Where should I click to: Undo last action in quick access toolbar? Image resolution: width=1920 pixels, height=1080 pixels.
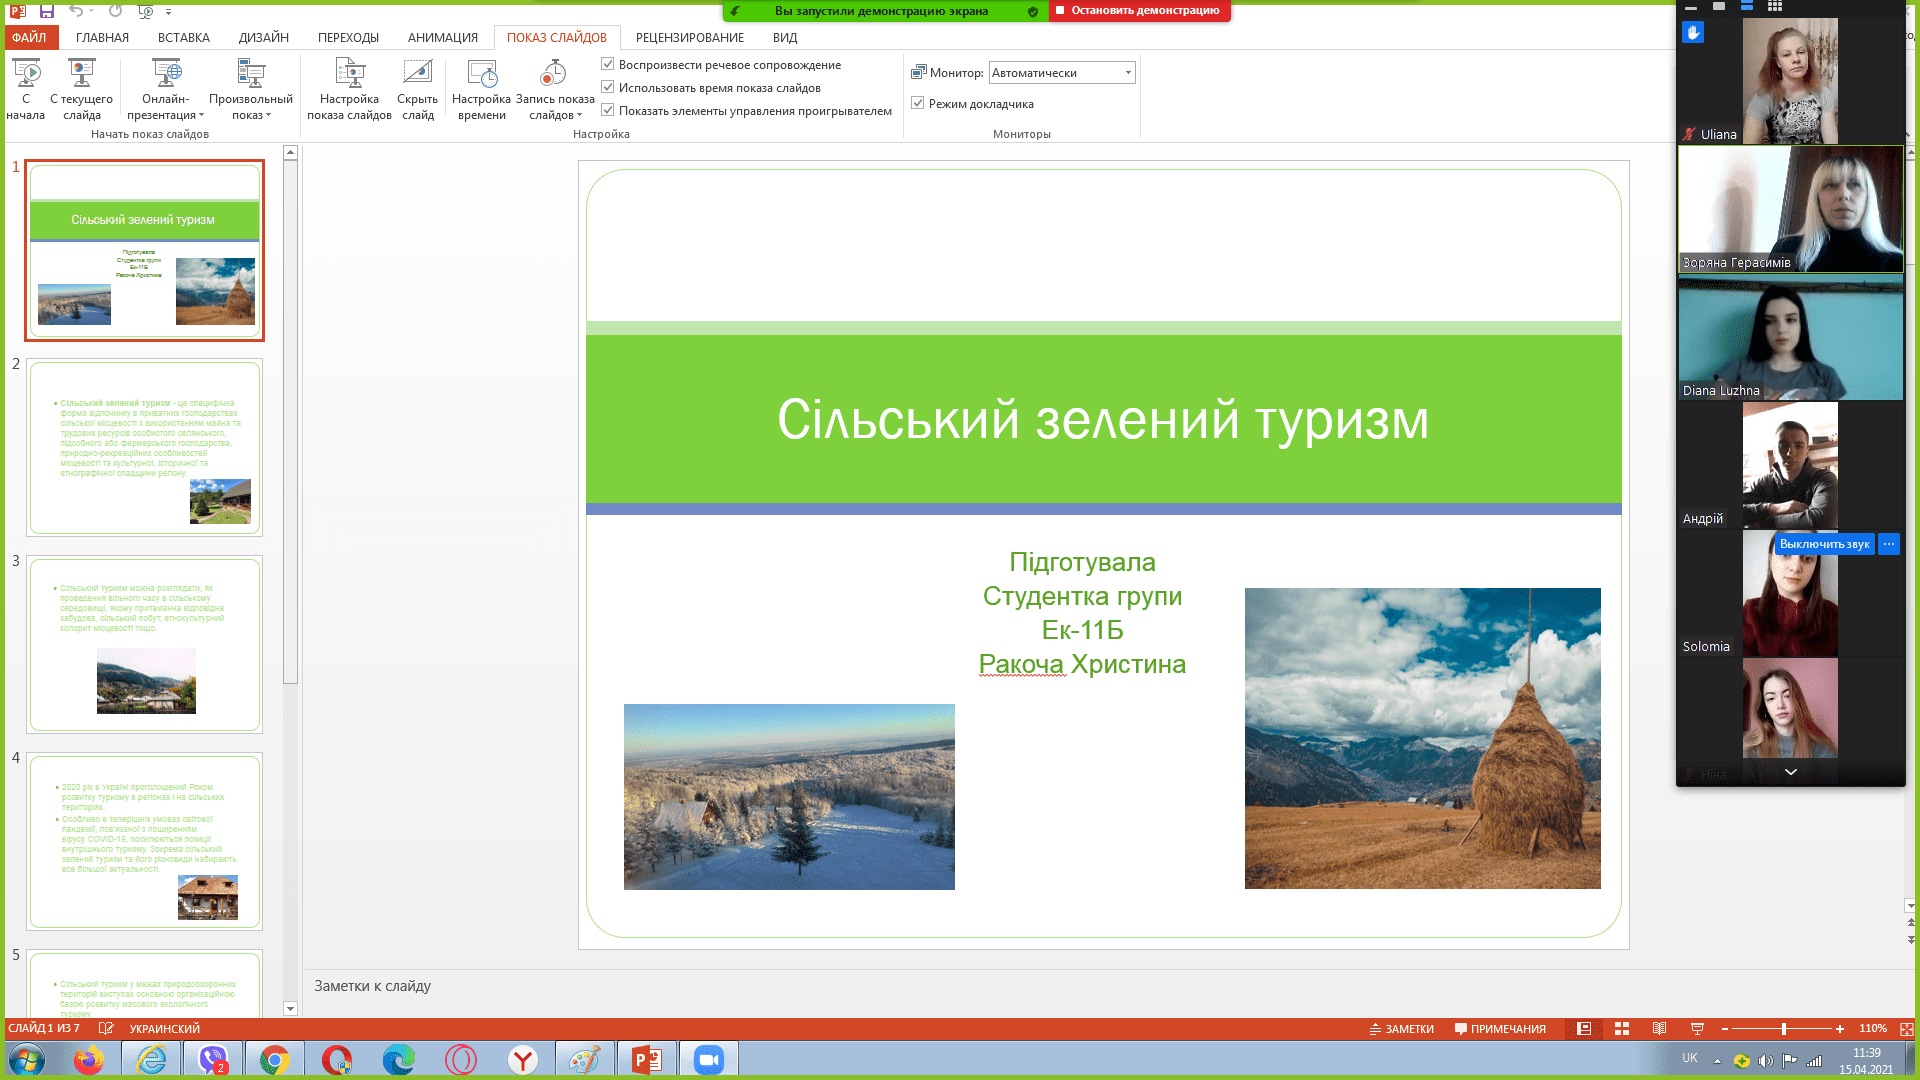point(76,11)
